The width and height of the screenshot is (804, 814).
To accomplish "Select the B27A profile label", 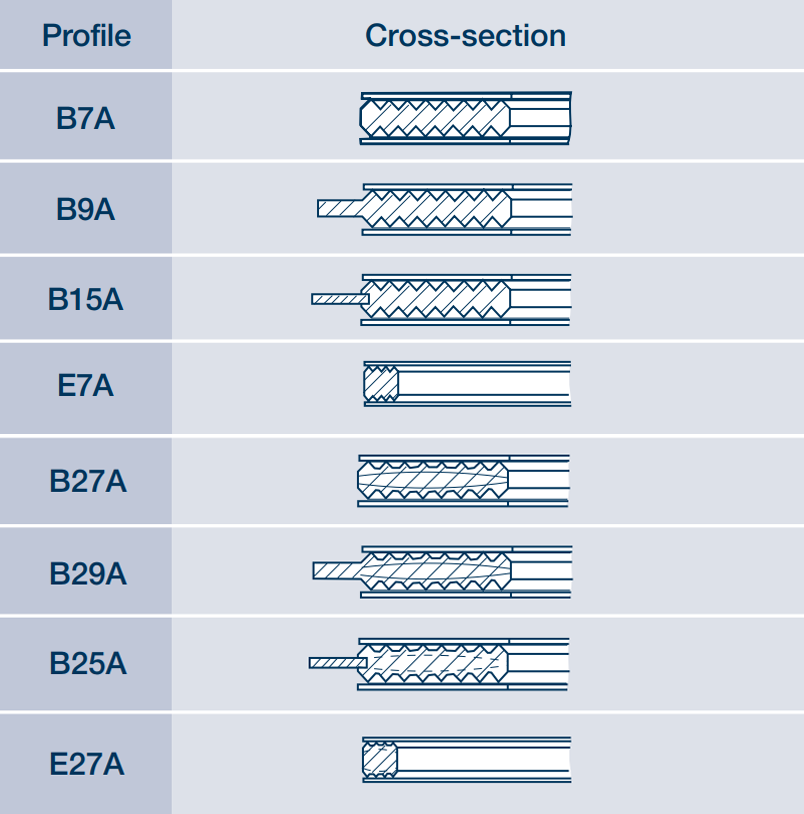I will [87, 481].
